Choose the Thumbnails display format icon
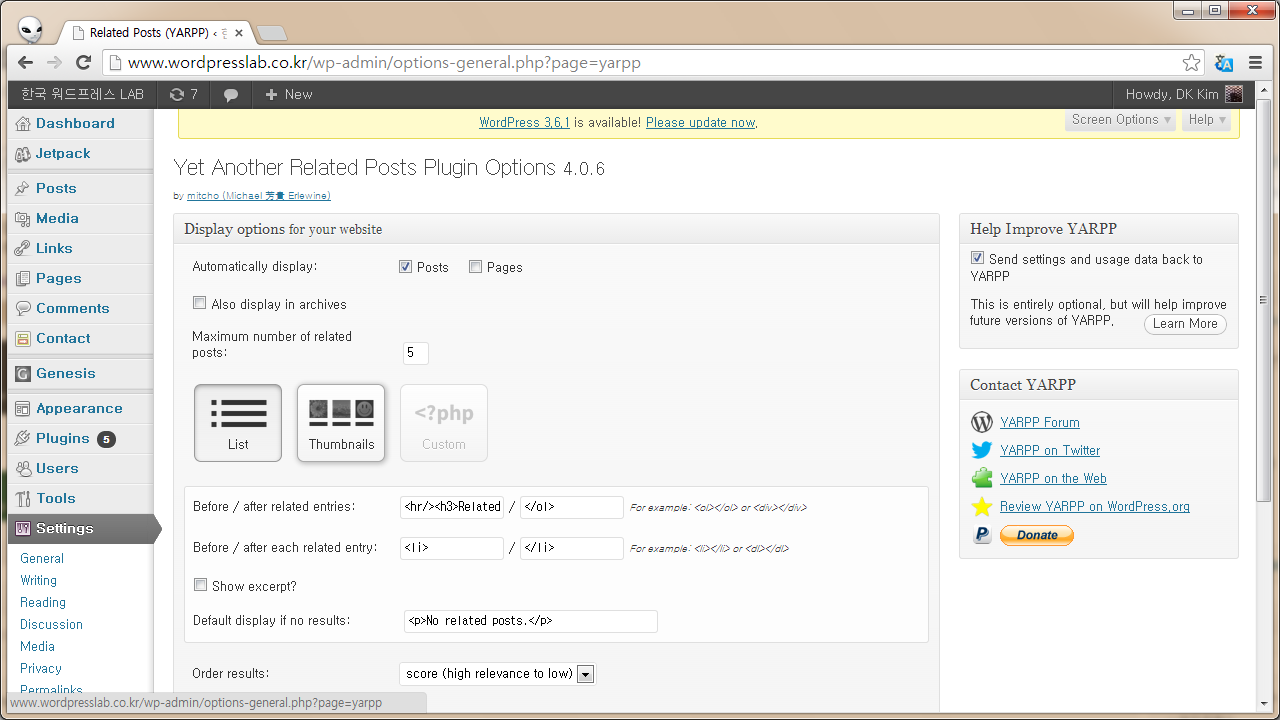Screen dimensions: 1280x720 (341, 423)
